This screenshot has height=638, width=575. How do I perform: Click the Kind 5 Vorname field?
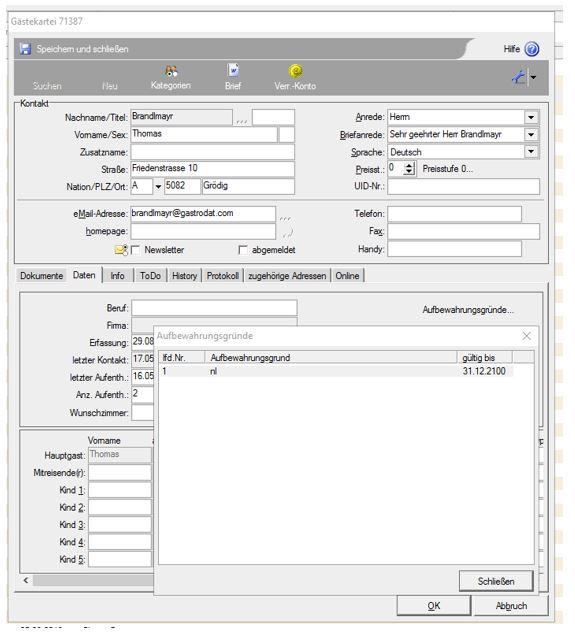click(120, 559)
